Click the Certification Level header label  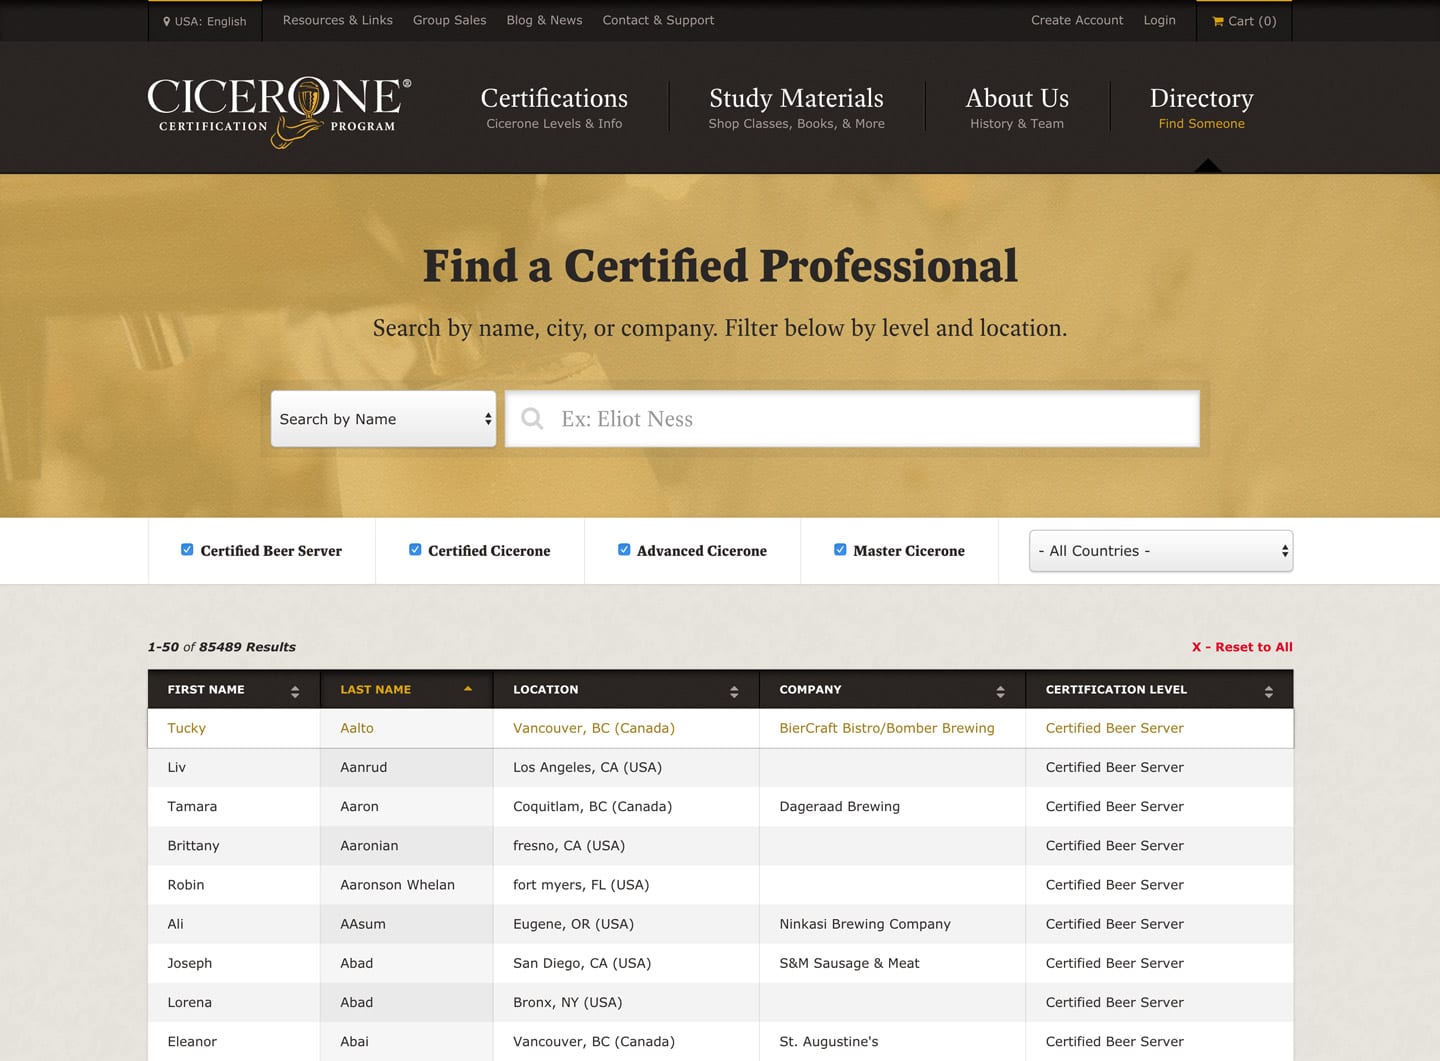click(1116, 690)
